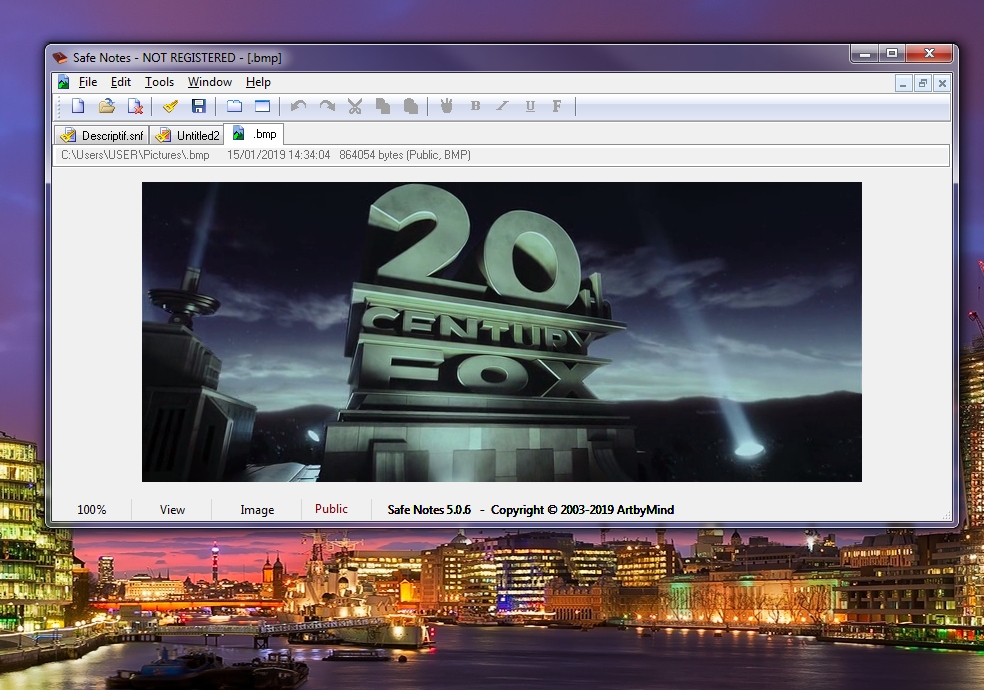Image resolution: width=984 pixels, height=690 pixels.
Task: Close the Safe Notes window
Action: coord(930,54)
